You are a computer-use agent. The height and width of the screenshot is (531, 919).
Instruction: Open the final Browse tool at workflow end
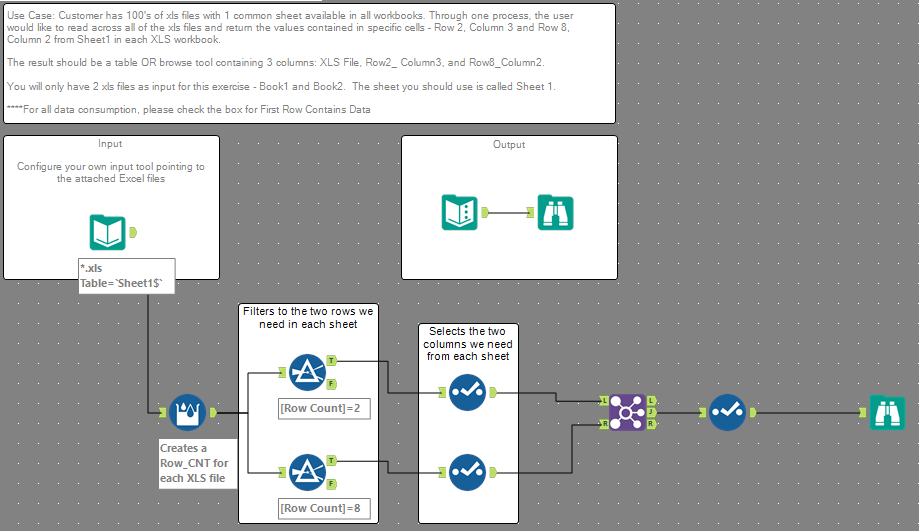point(887,413)
